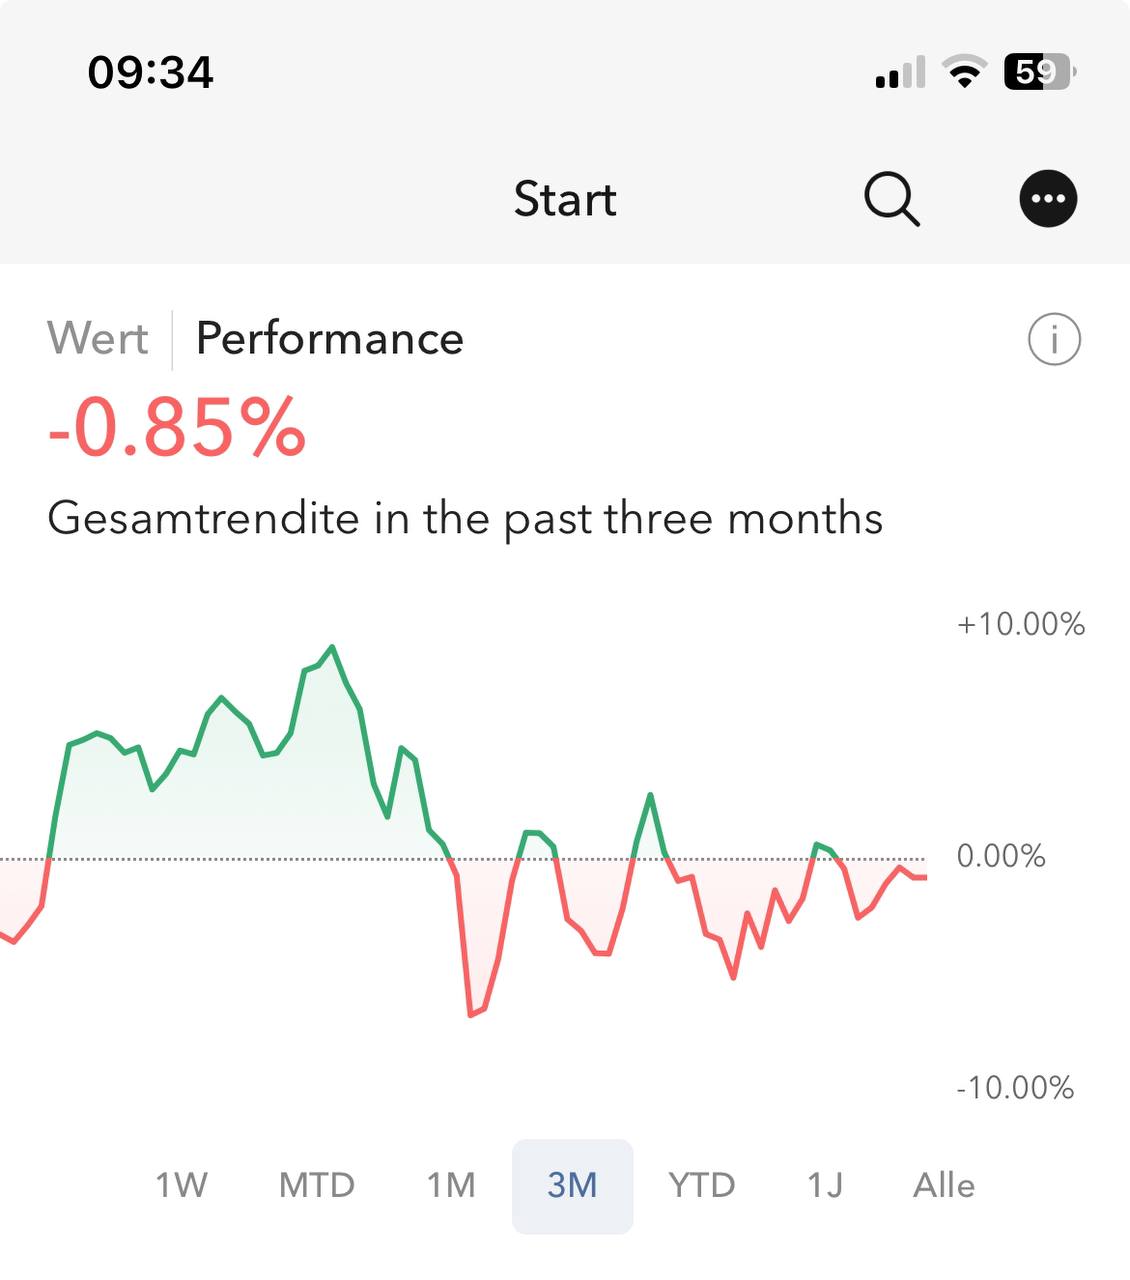Show year-to-date with YTD

point(701,1185)
